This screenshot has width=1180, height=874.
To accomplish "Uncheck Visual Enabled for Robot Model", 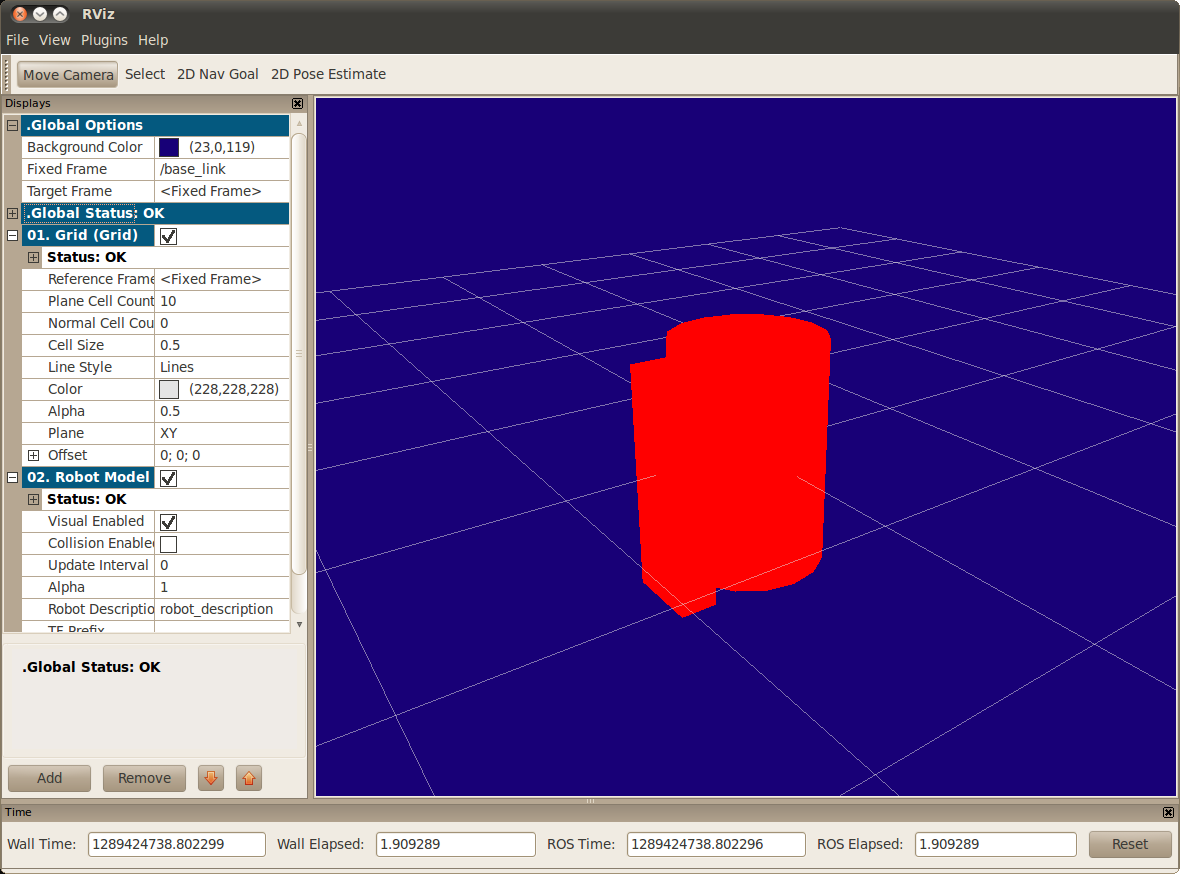I will pos(169,522).
